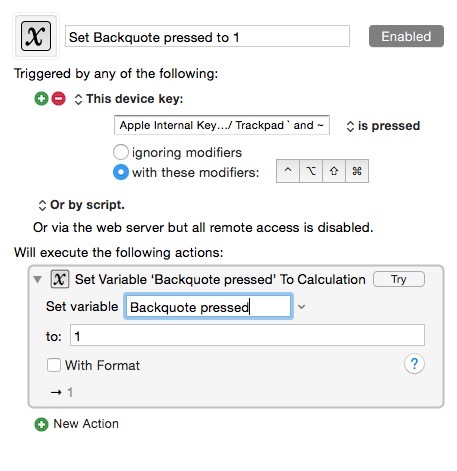Remove the trigger with red minus icon

(59, 99)
